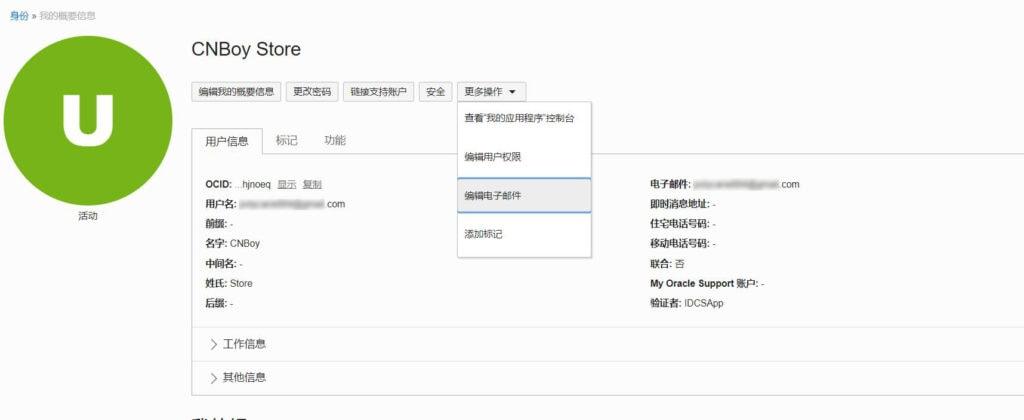
Task: Click the 验证者 value IDCSApp
Action: pyautogui.click(x=704, y=303)
